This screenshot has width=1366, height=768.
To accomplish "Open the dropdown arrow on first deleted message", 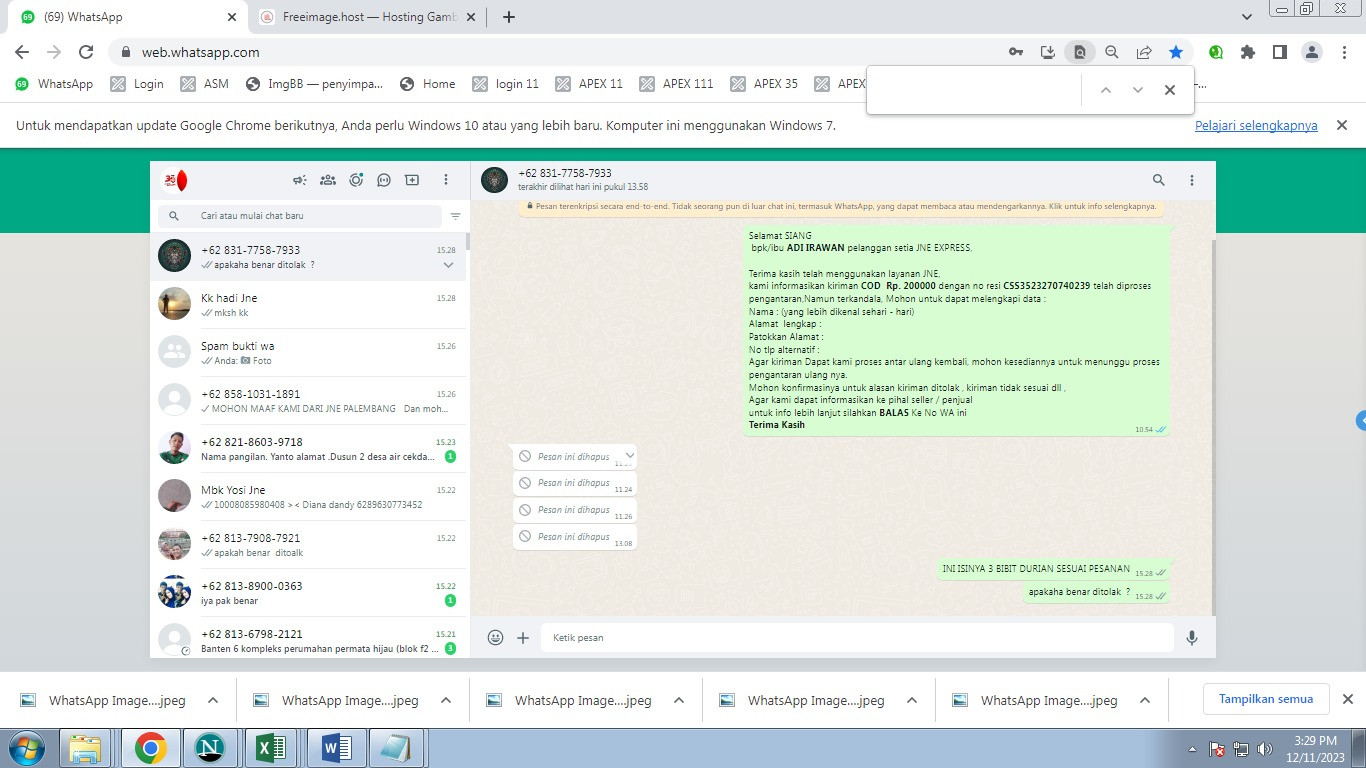I will pyautogui.click(x=629, y=455).
